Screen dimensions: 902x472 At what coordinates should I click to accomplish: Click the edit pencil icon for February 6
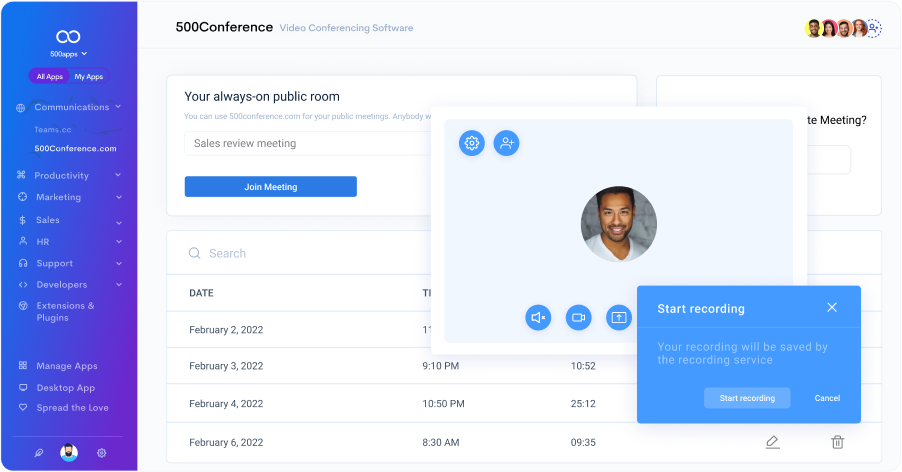(772, 442)
